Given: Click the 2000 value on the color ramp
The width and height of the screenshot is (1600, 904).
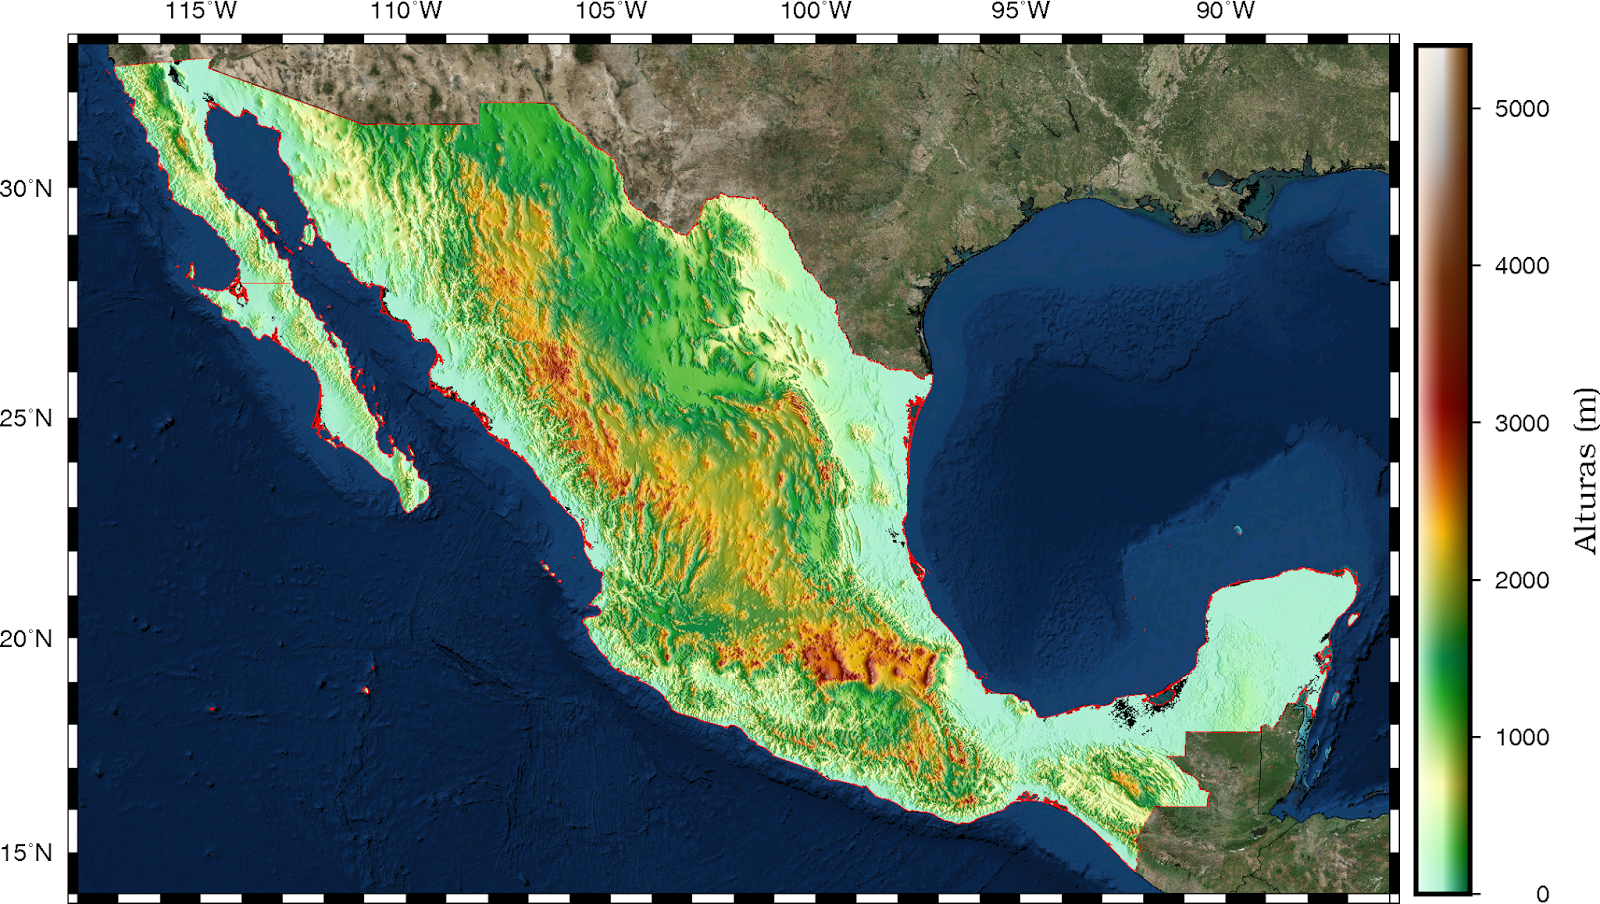Looking at the screenshot, I should 1521,579.
